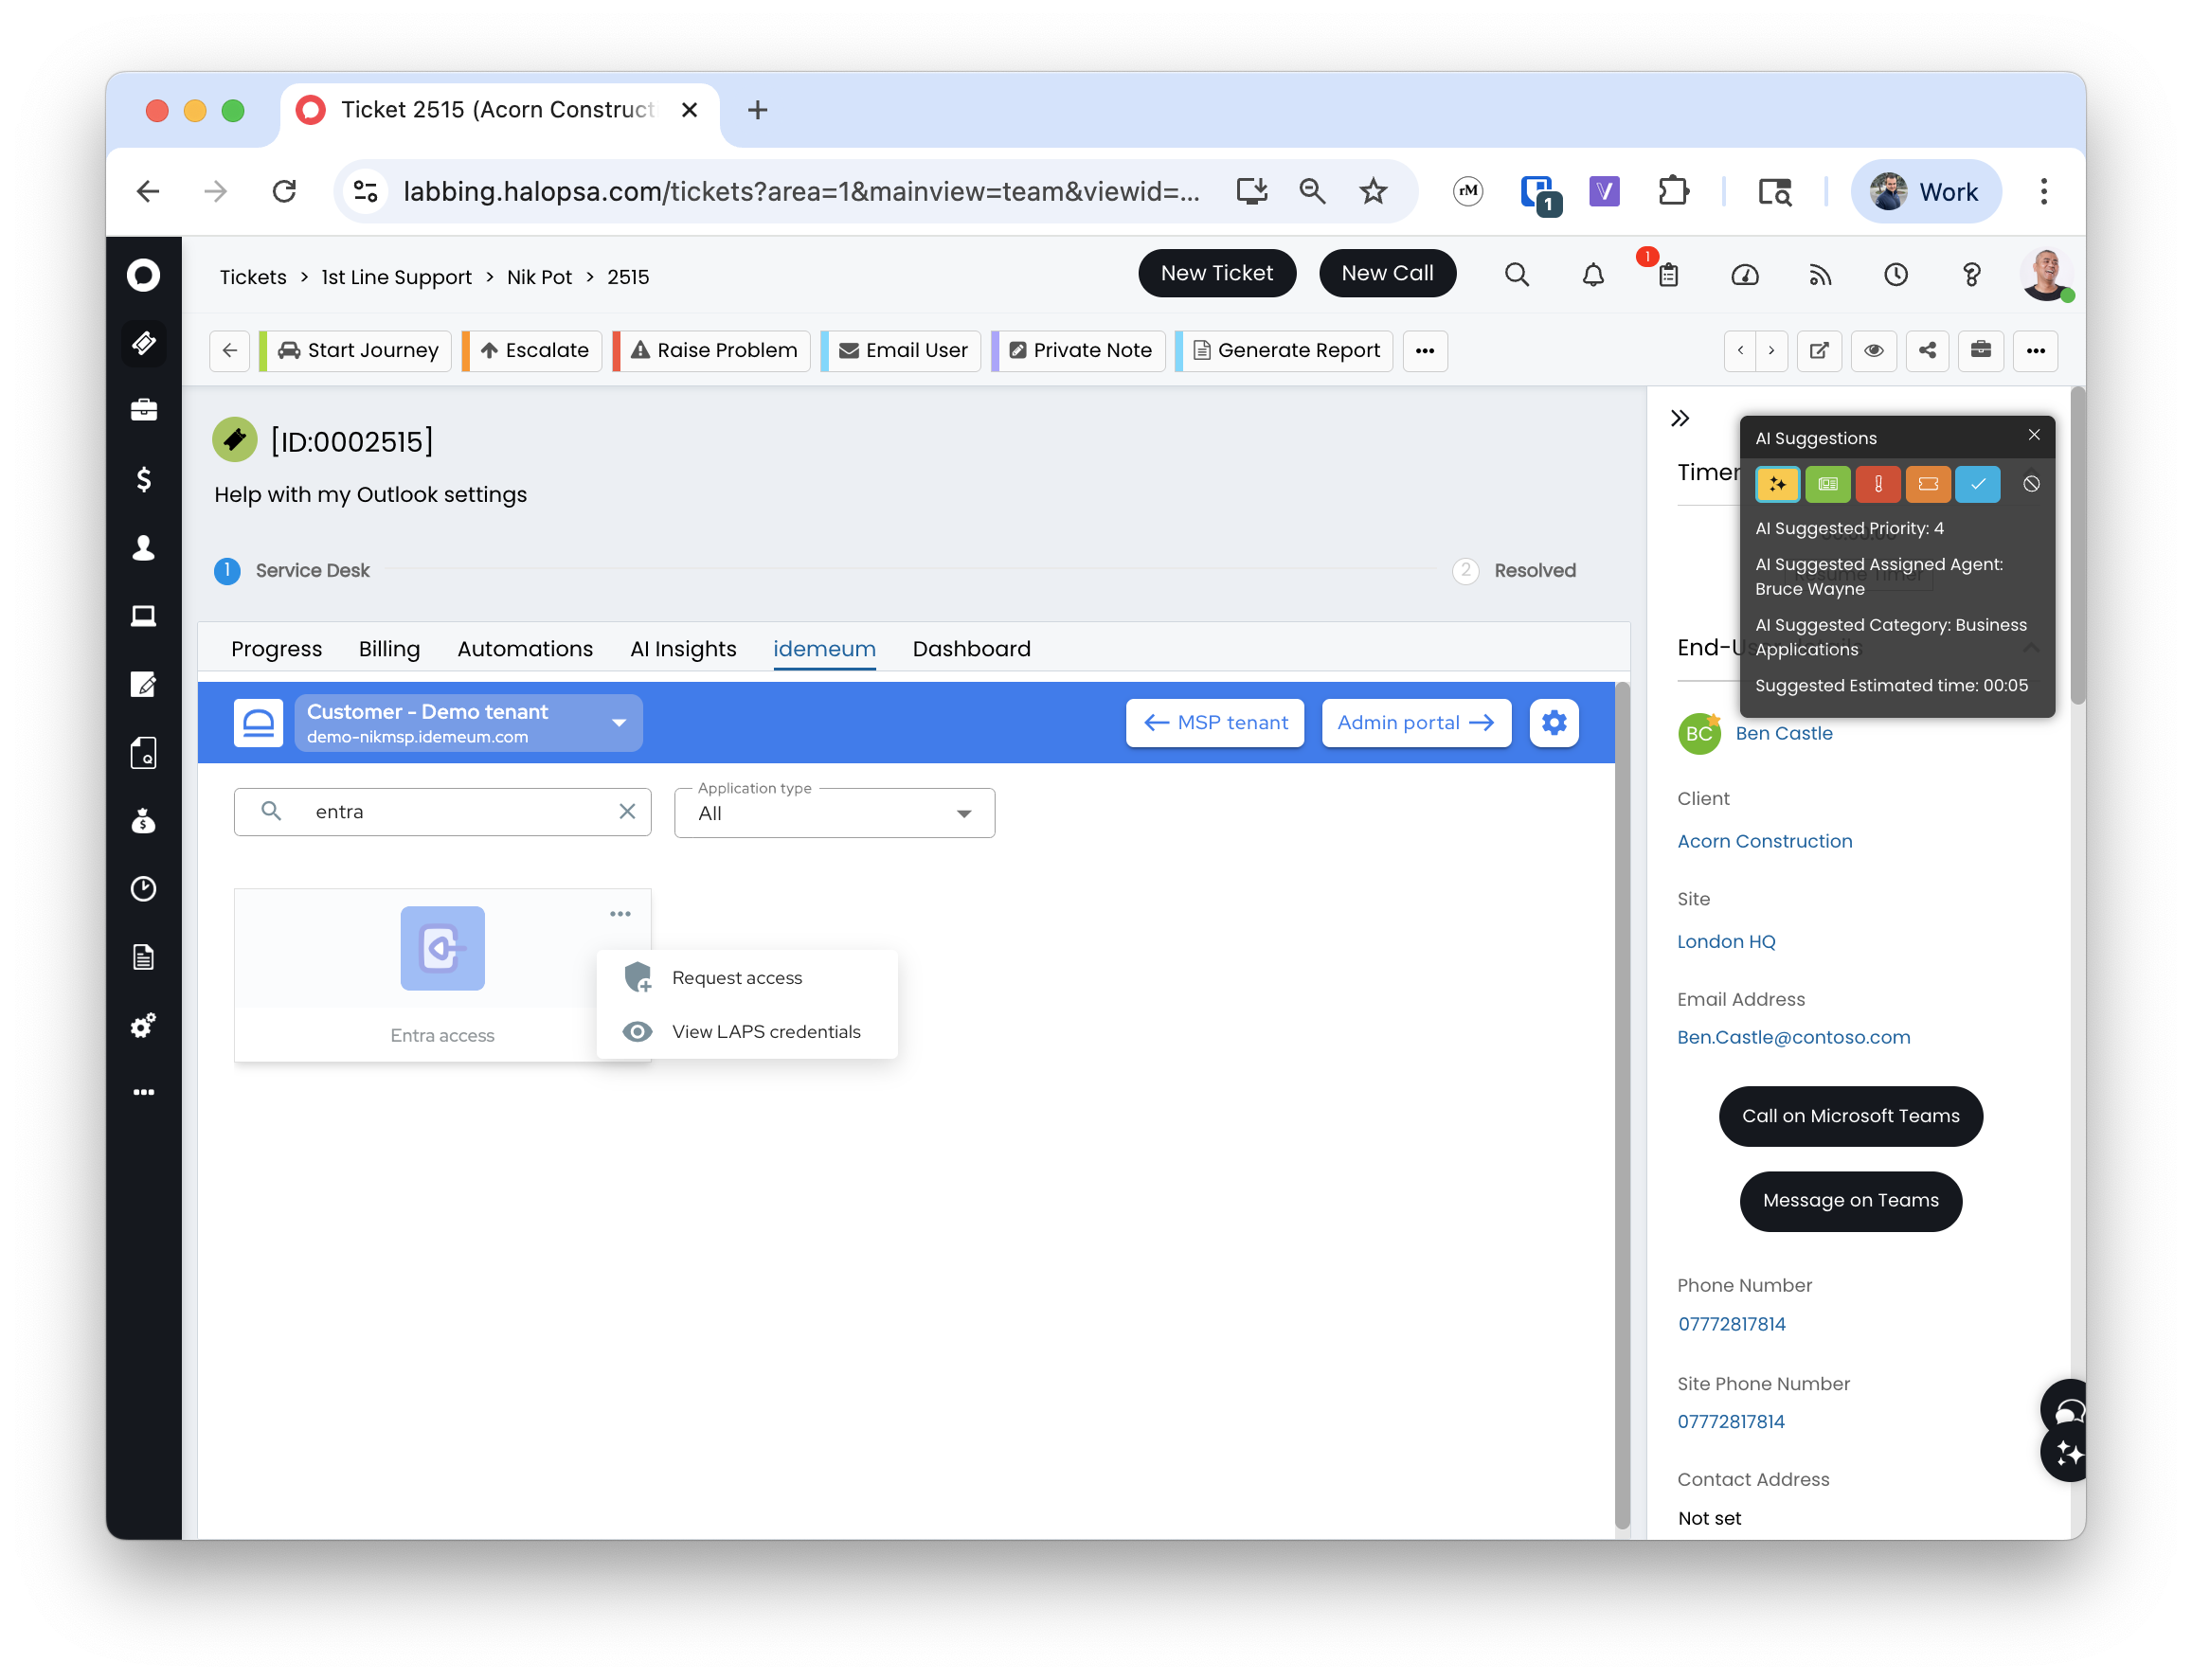Open more modules ellipsis in left sidebar
This screenshot has width=2192, height=1680.
144,1092
